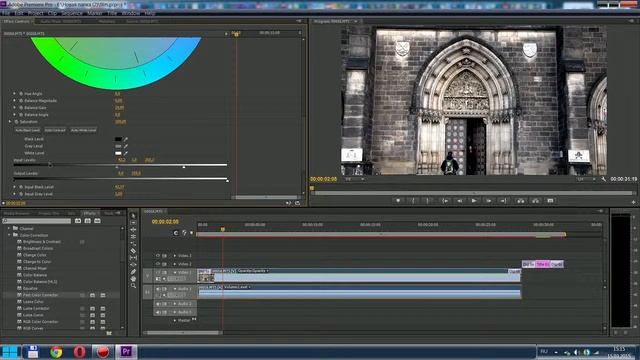Viewport: 640px width, 360px height.
Task: Expand Hue Angle property
Action: click(x=15, y=93)
